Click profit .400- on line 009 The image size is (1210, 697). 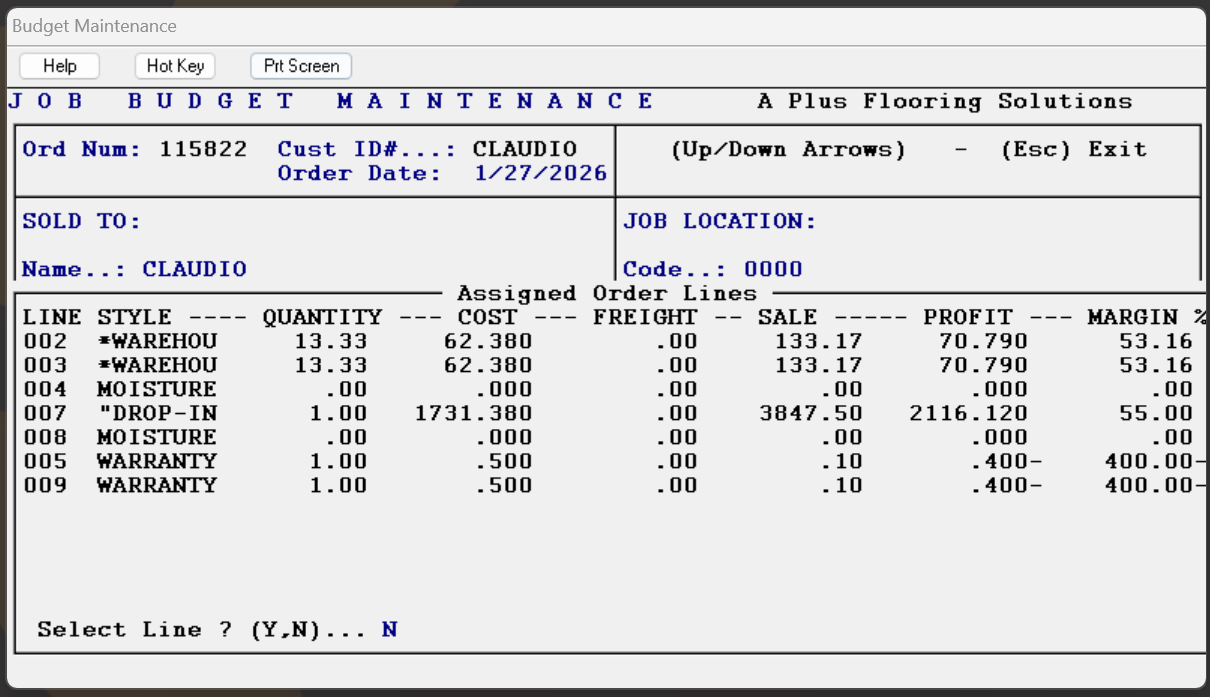pos(1006,485)
